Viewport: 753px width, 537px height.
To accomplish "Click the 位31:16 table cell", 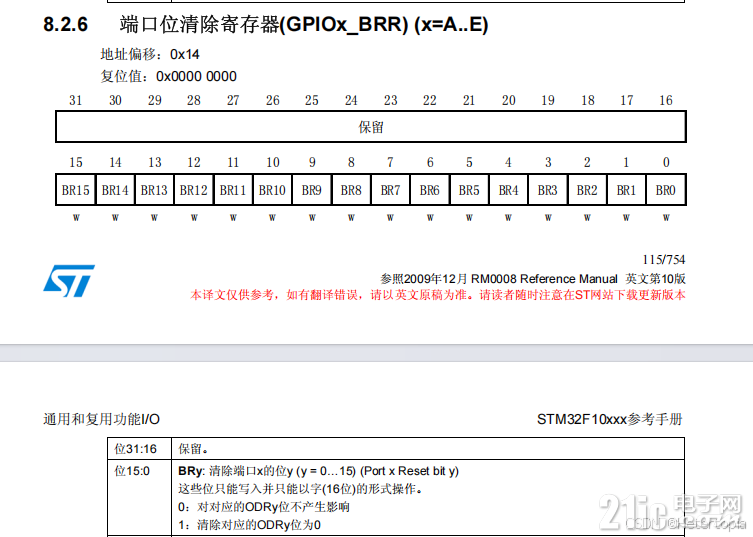I will [x=139, y=449].
